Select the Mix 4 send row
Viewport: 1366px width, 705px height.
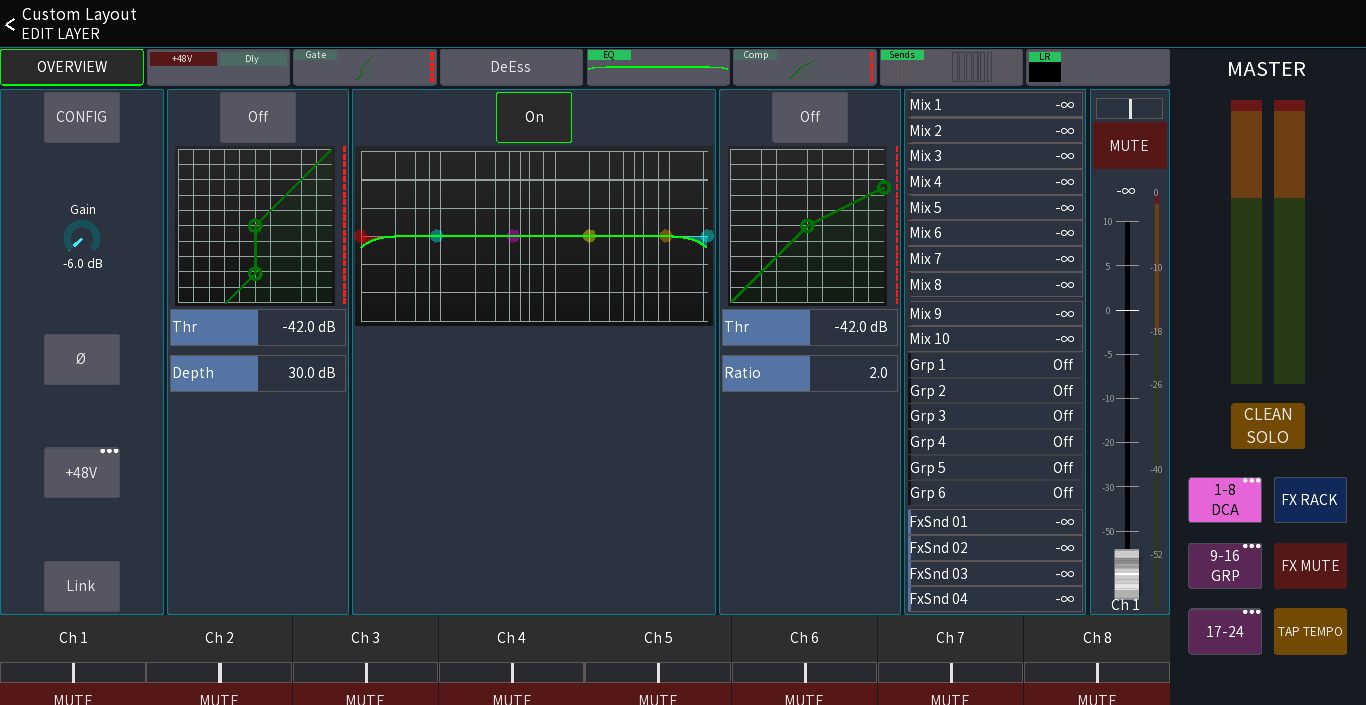(x=994, y=182)
